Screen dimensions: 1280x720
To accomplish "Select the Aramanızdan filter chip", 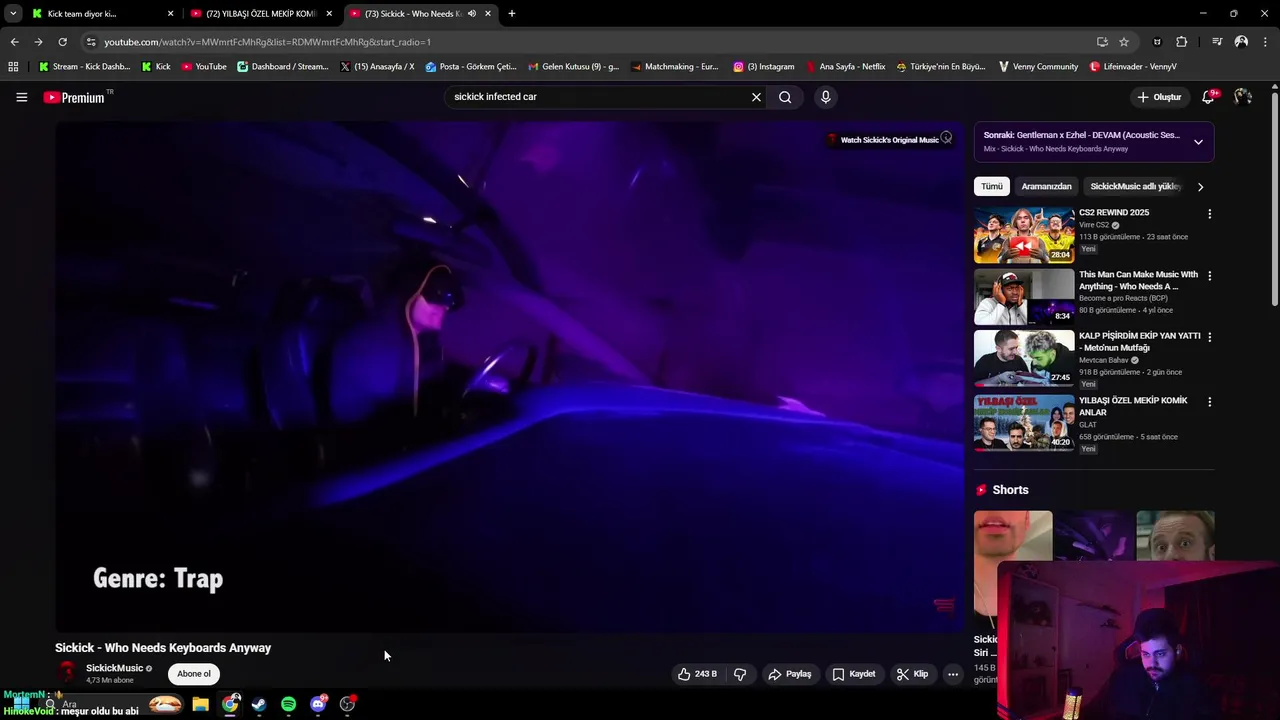I will click(x=1046, y=186).
